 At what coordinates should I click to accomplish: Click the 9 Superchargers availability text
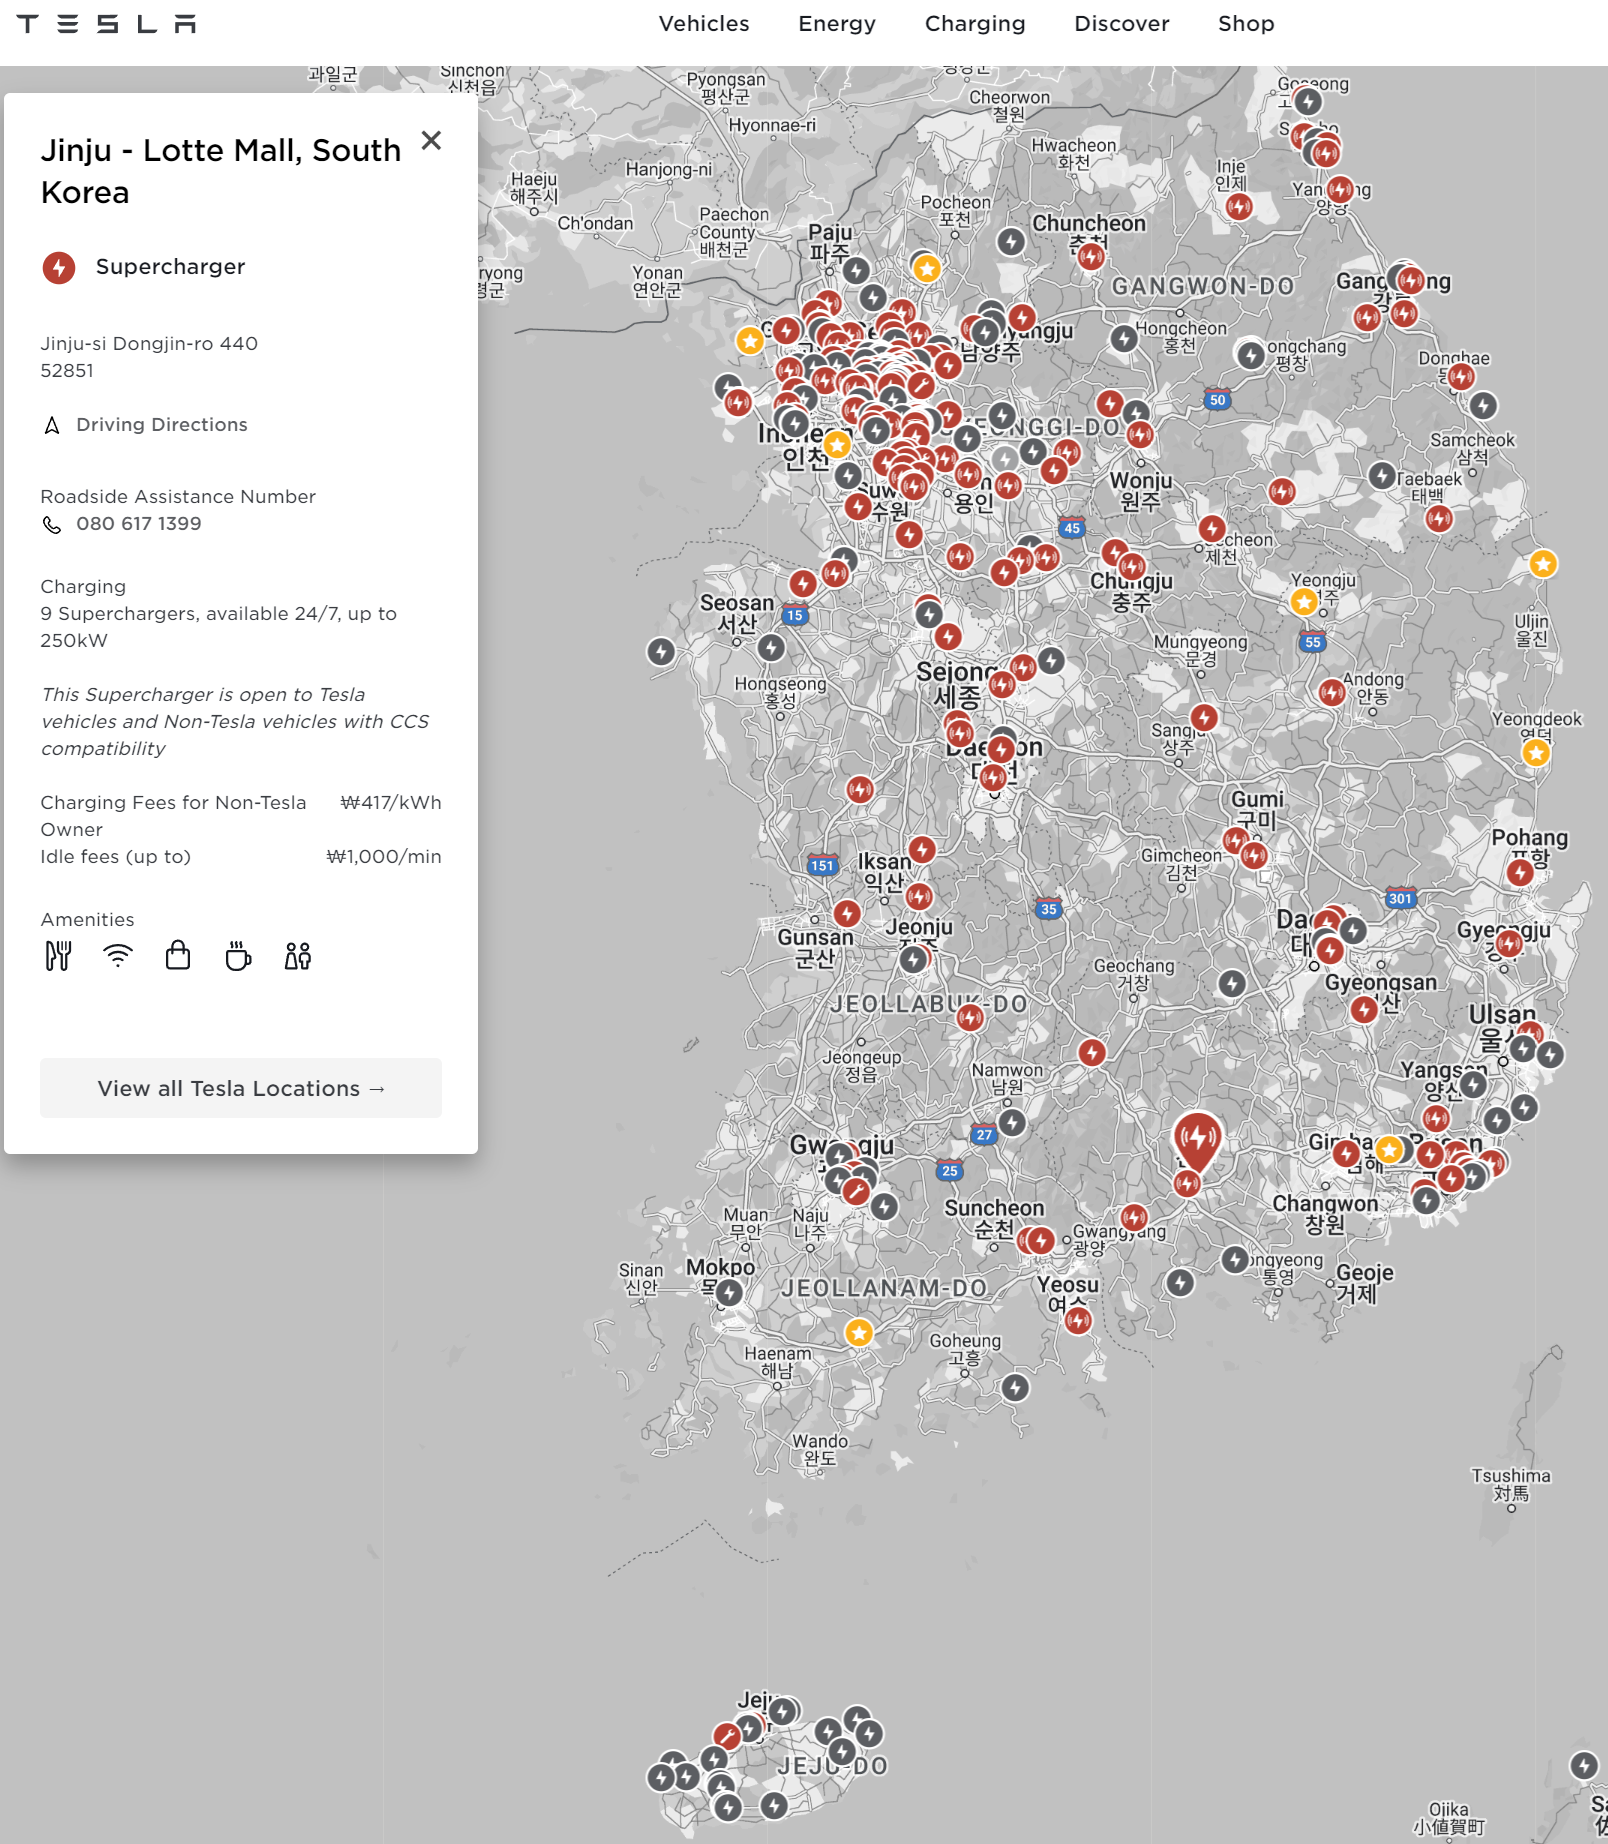click(218, 627)
